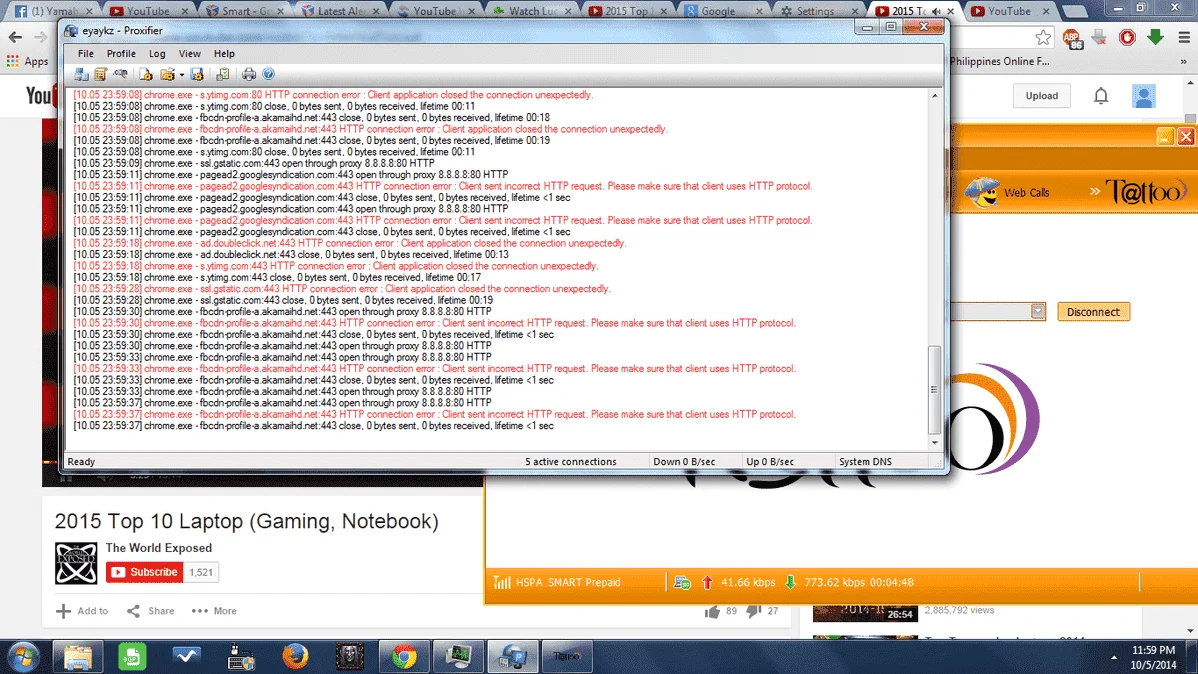Screen dimensions: 1198x674
Task: Click the red Subscribe button
Action: (x=144, y=572)
